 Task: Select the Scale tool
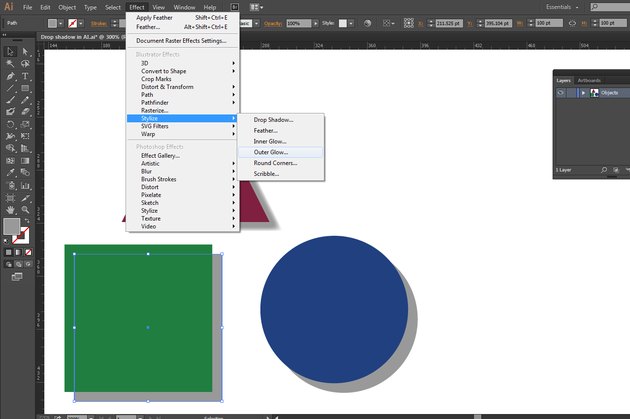point(25,124)
